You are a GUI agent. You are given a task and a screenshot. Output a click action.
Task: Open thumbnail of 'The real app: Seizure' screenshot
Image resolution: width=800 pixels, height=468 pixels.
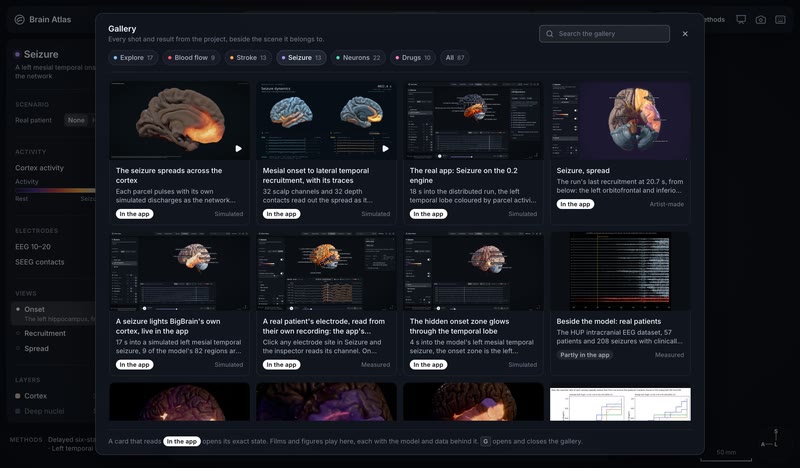click(473, 120)
